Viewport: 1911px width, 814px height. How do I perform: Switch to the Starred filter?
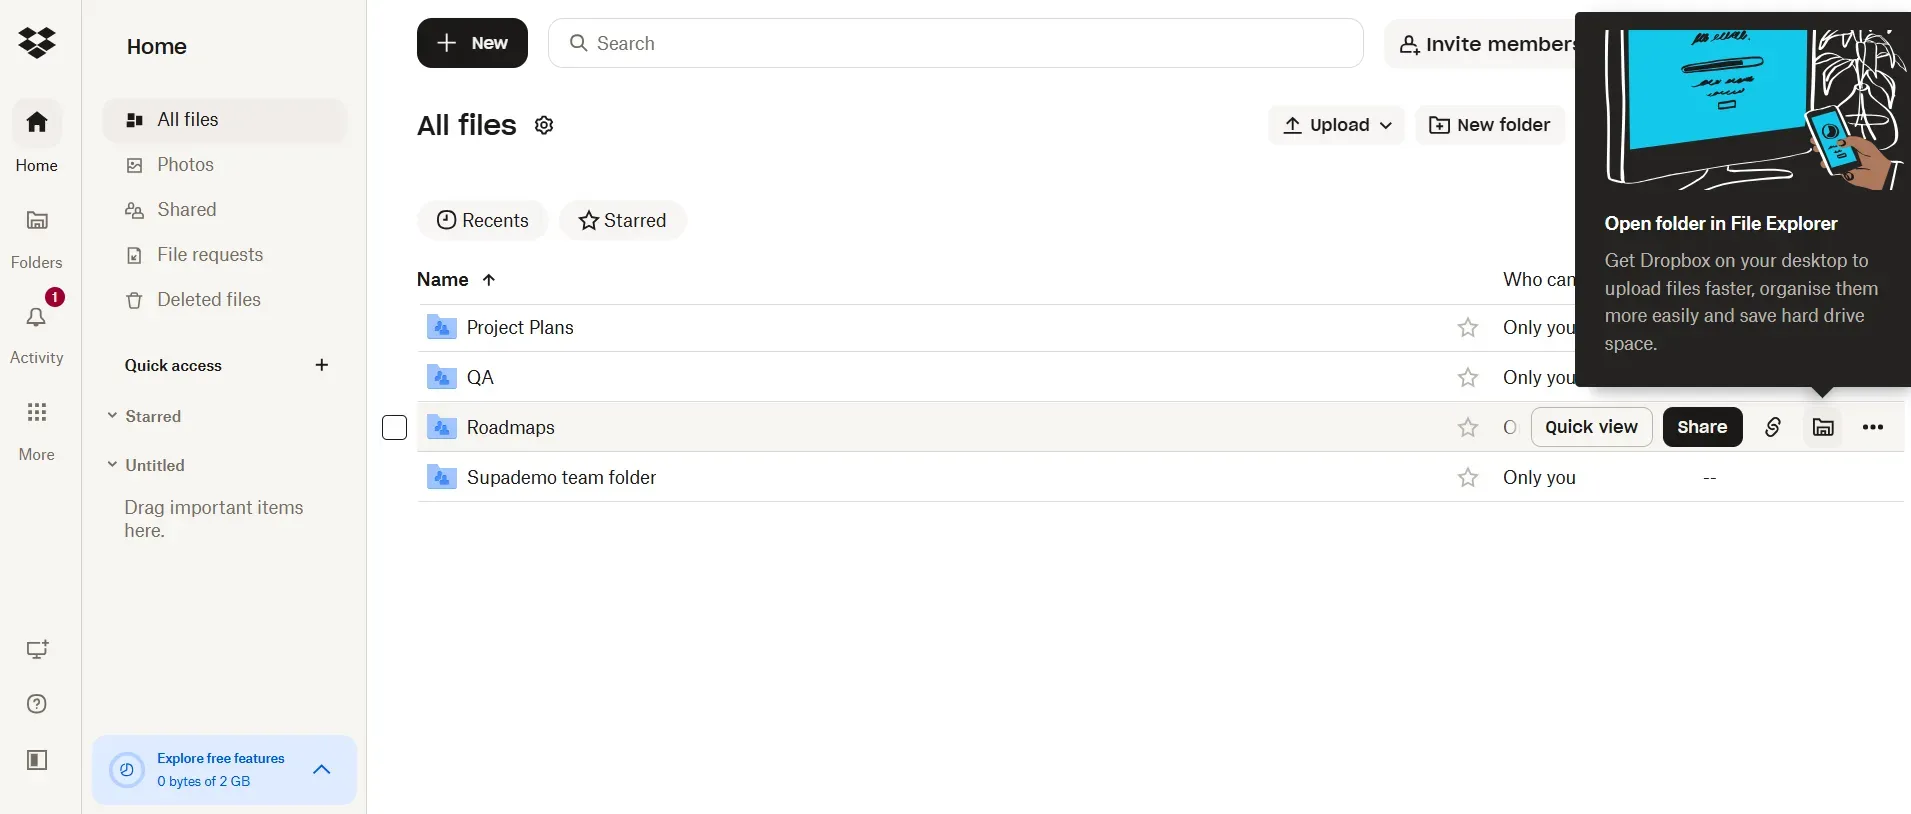pyautogui.click(x=622, y=220)
